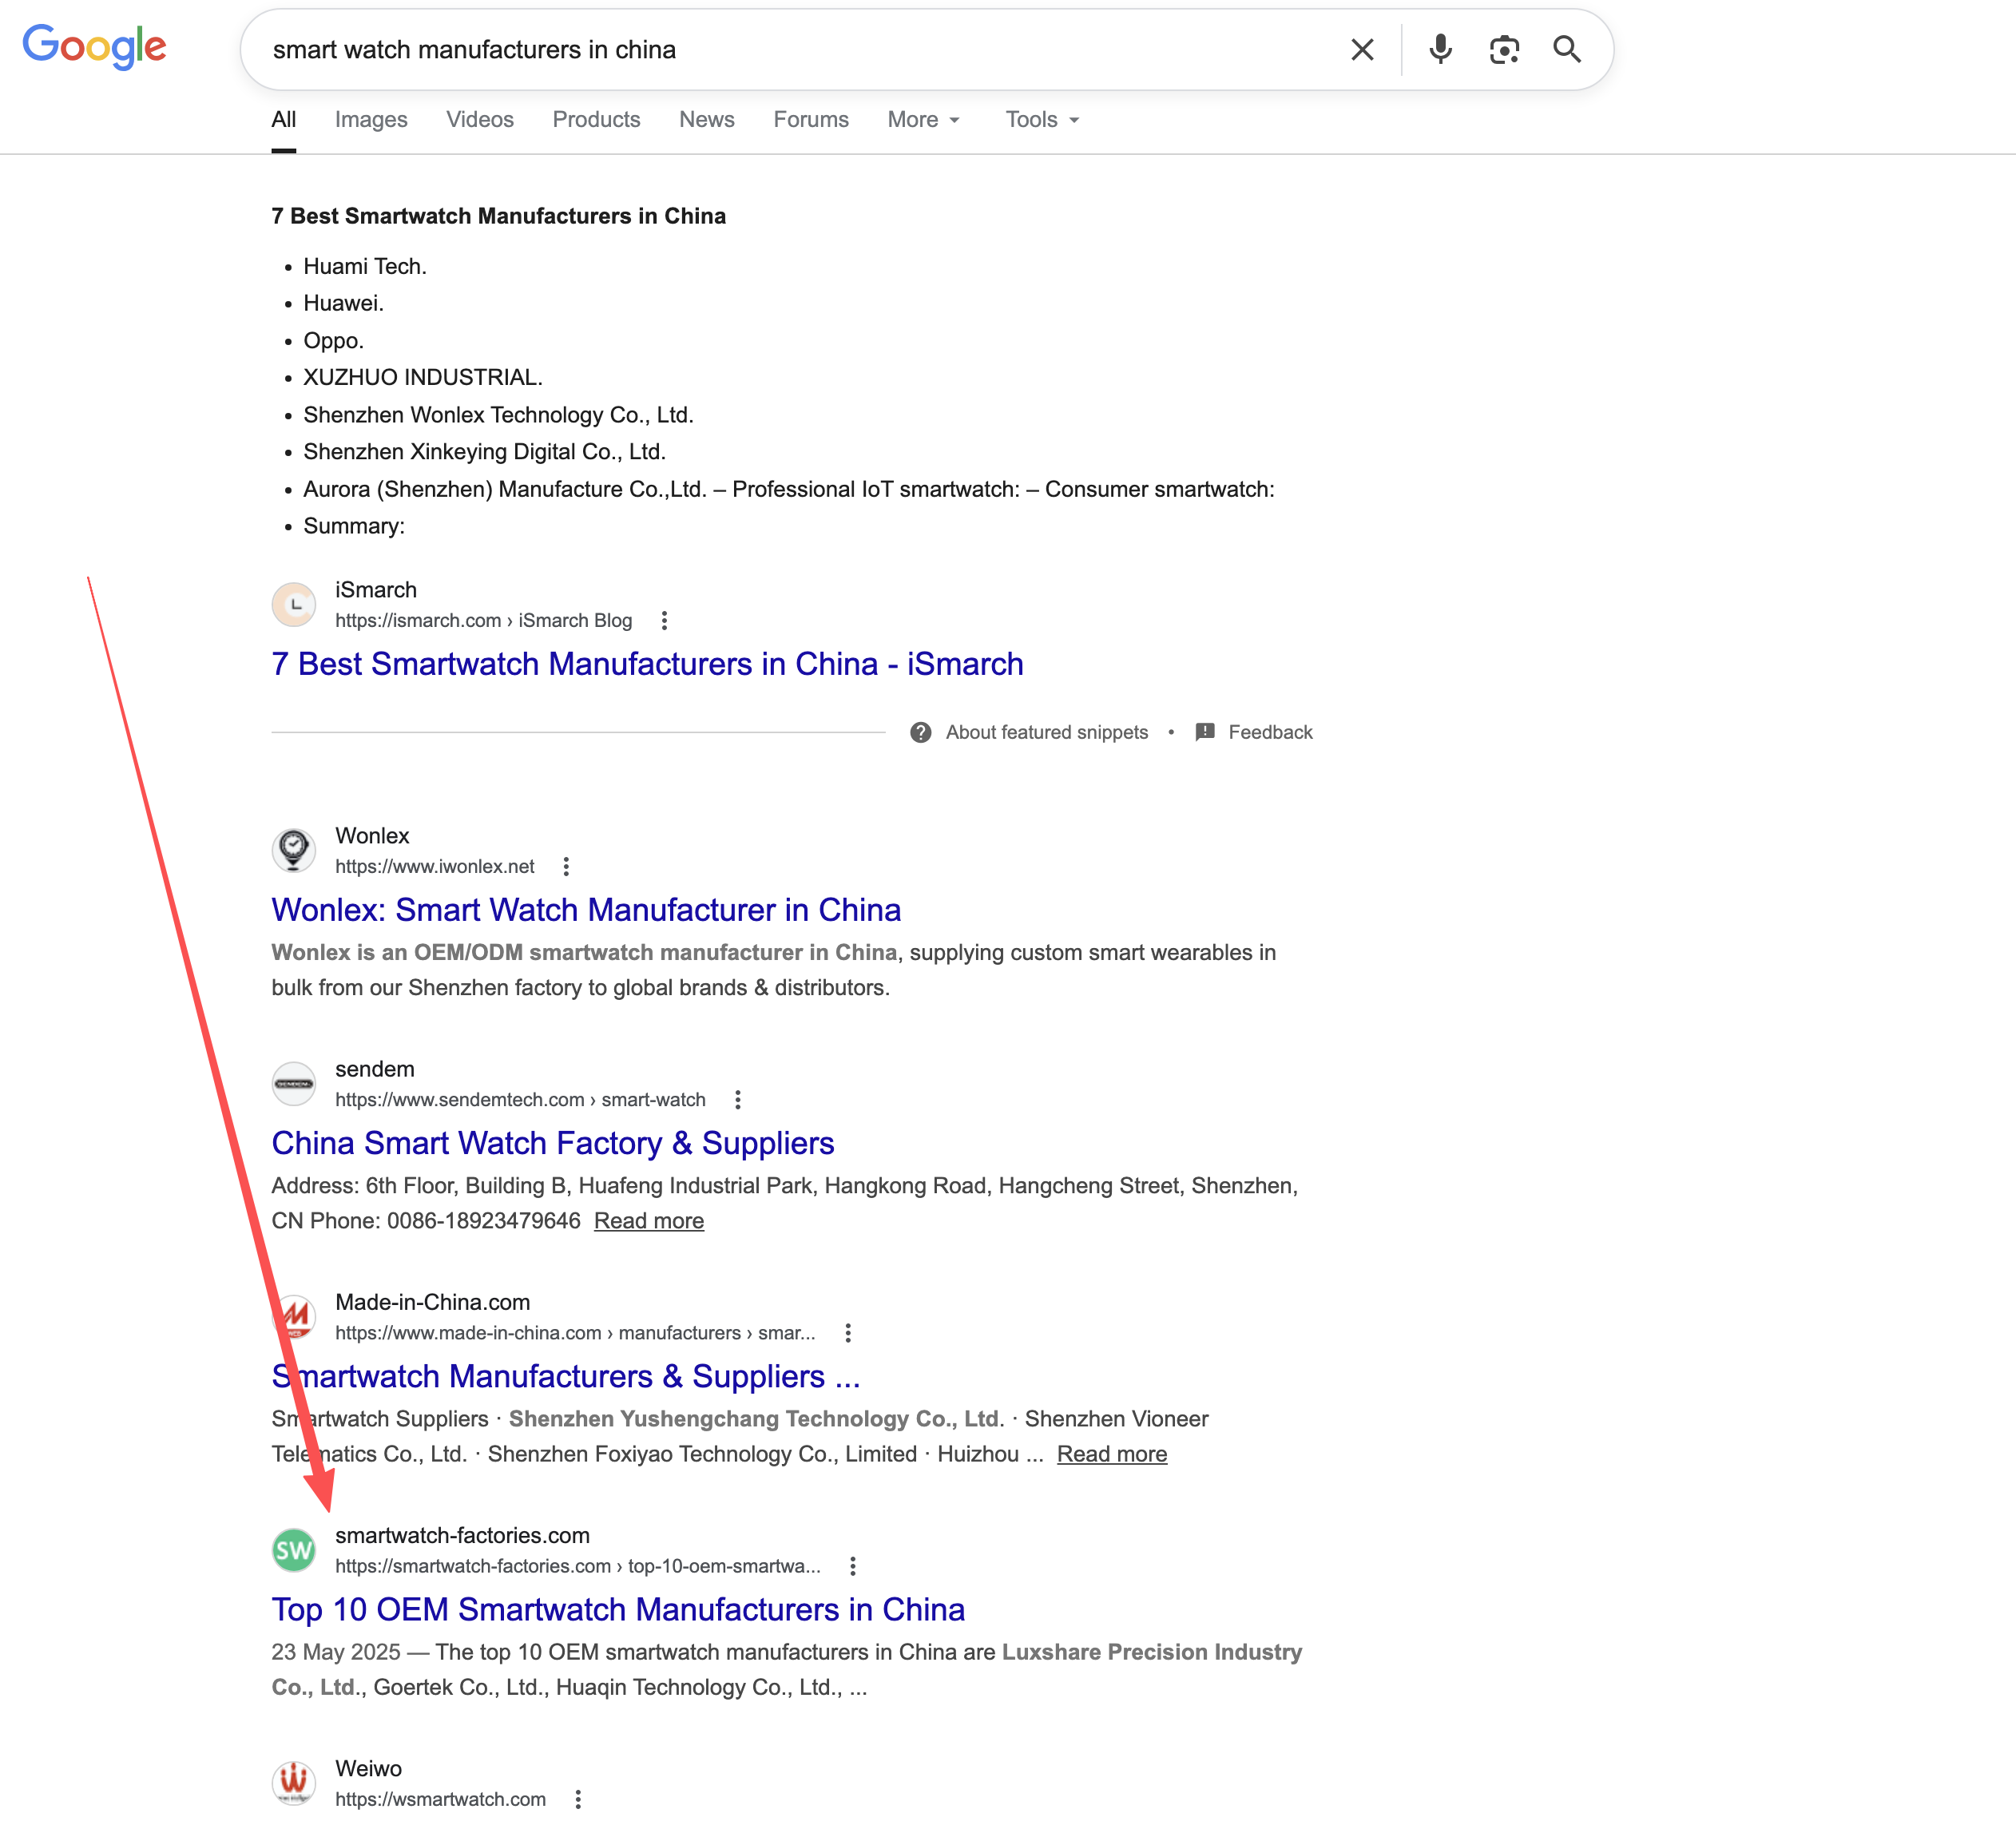Screen dimensions: 2016x1821
Task: Click the About featured snippets help icon
Action: 921,733
